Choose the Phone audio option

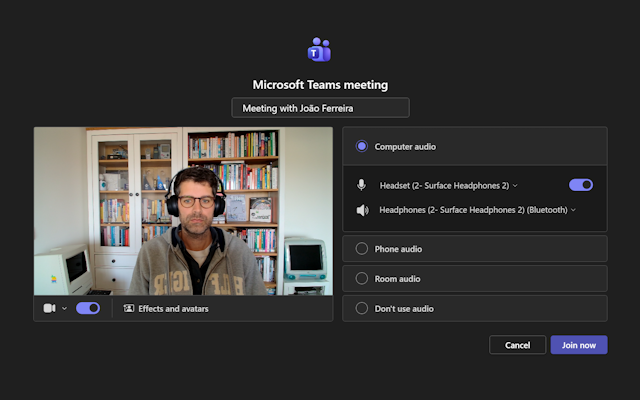coord(362,249)
